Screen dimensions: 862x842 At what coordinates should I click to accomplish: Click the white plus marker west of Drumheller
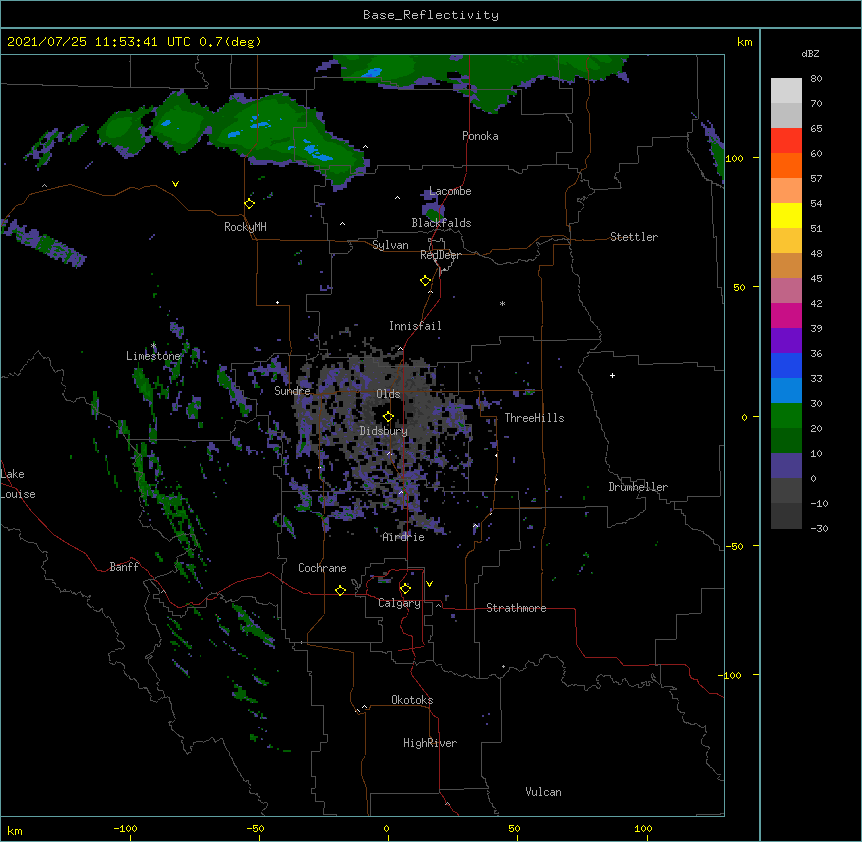tap(612, 375)
